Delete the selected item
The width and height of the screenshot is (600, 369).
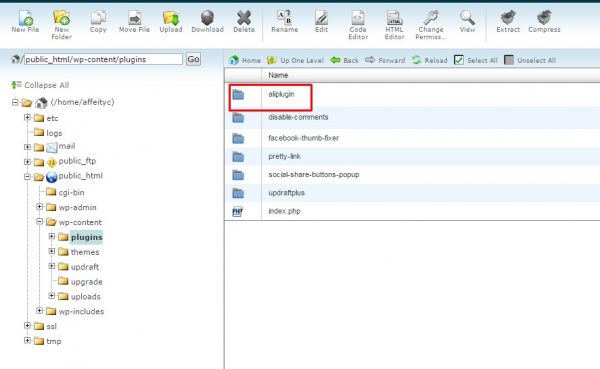point(244,21)
